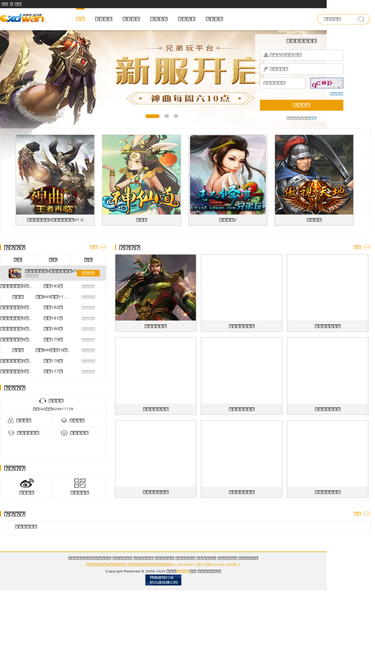The width and height of the screenshot is (375, 667).
Task: Open the server 180 row in the list
Action: (x=53, y=329)
